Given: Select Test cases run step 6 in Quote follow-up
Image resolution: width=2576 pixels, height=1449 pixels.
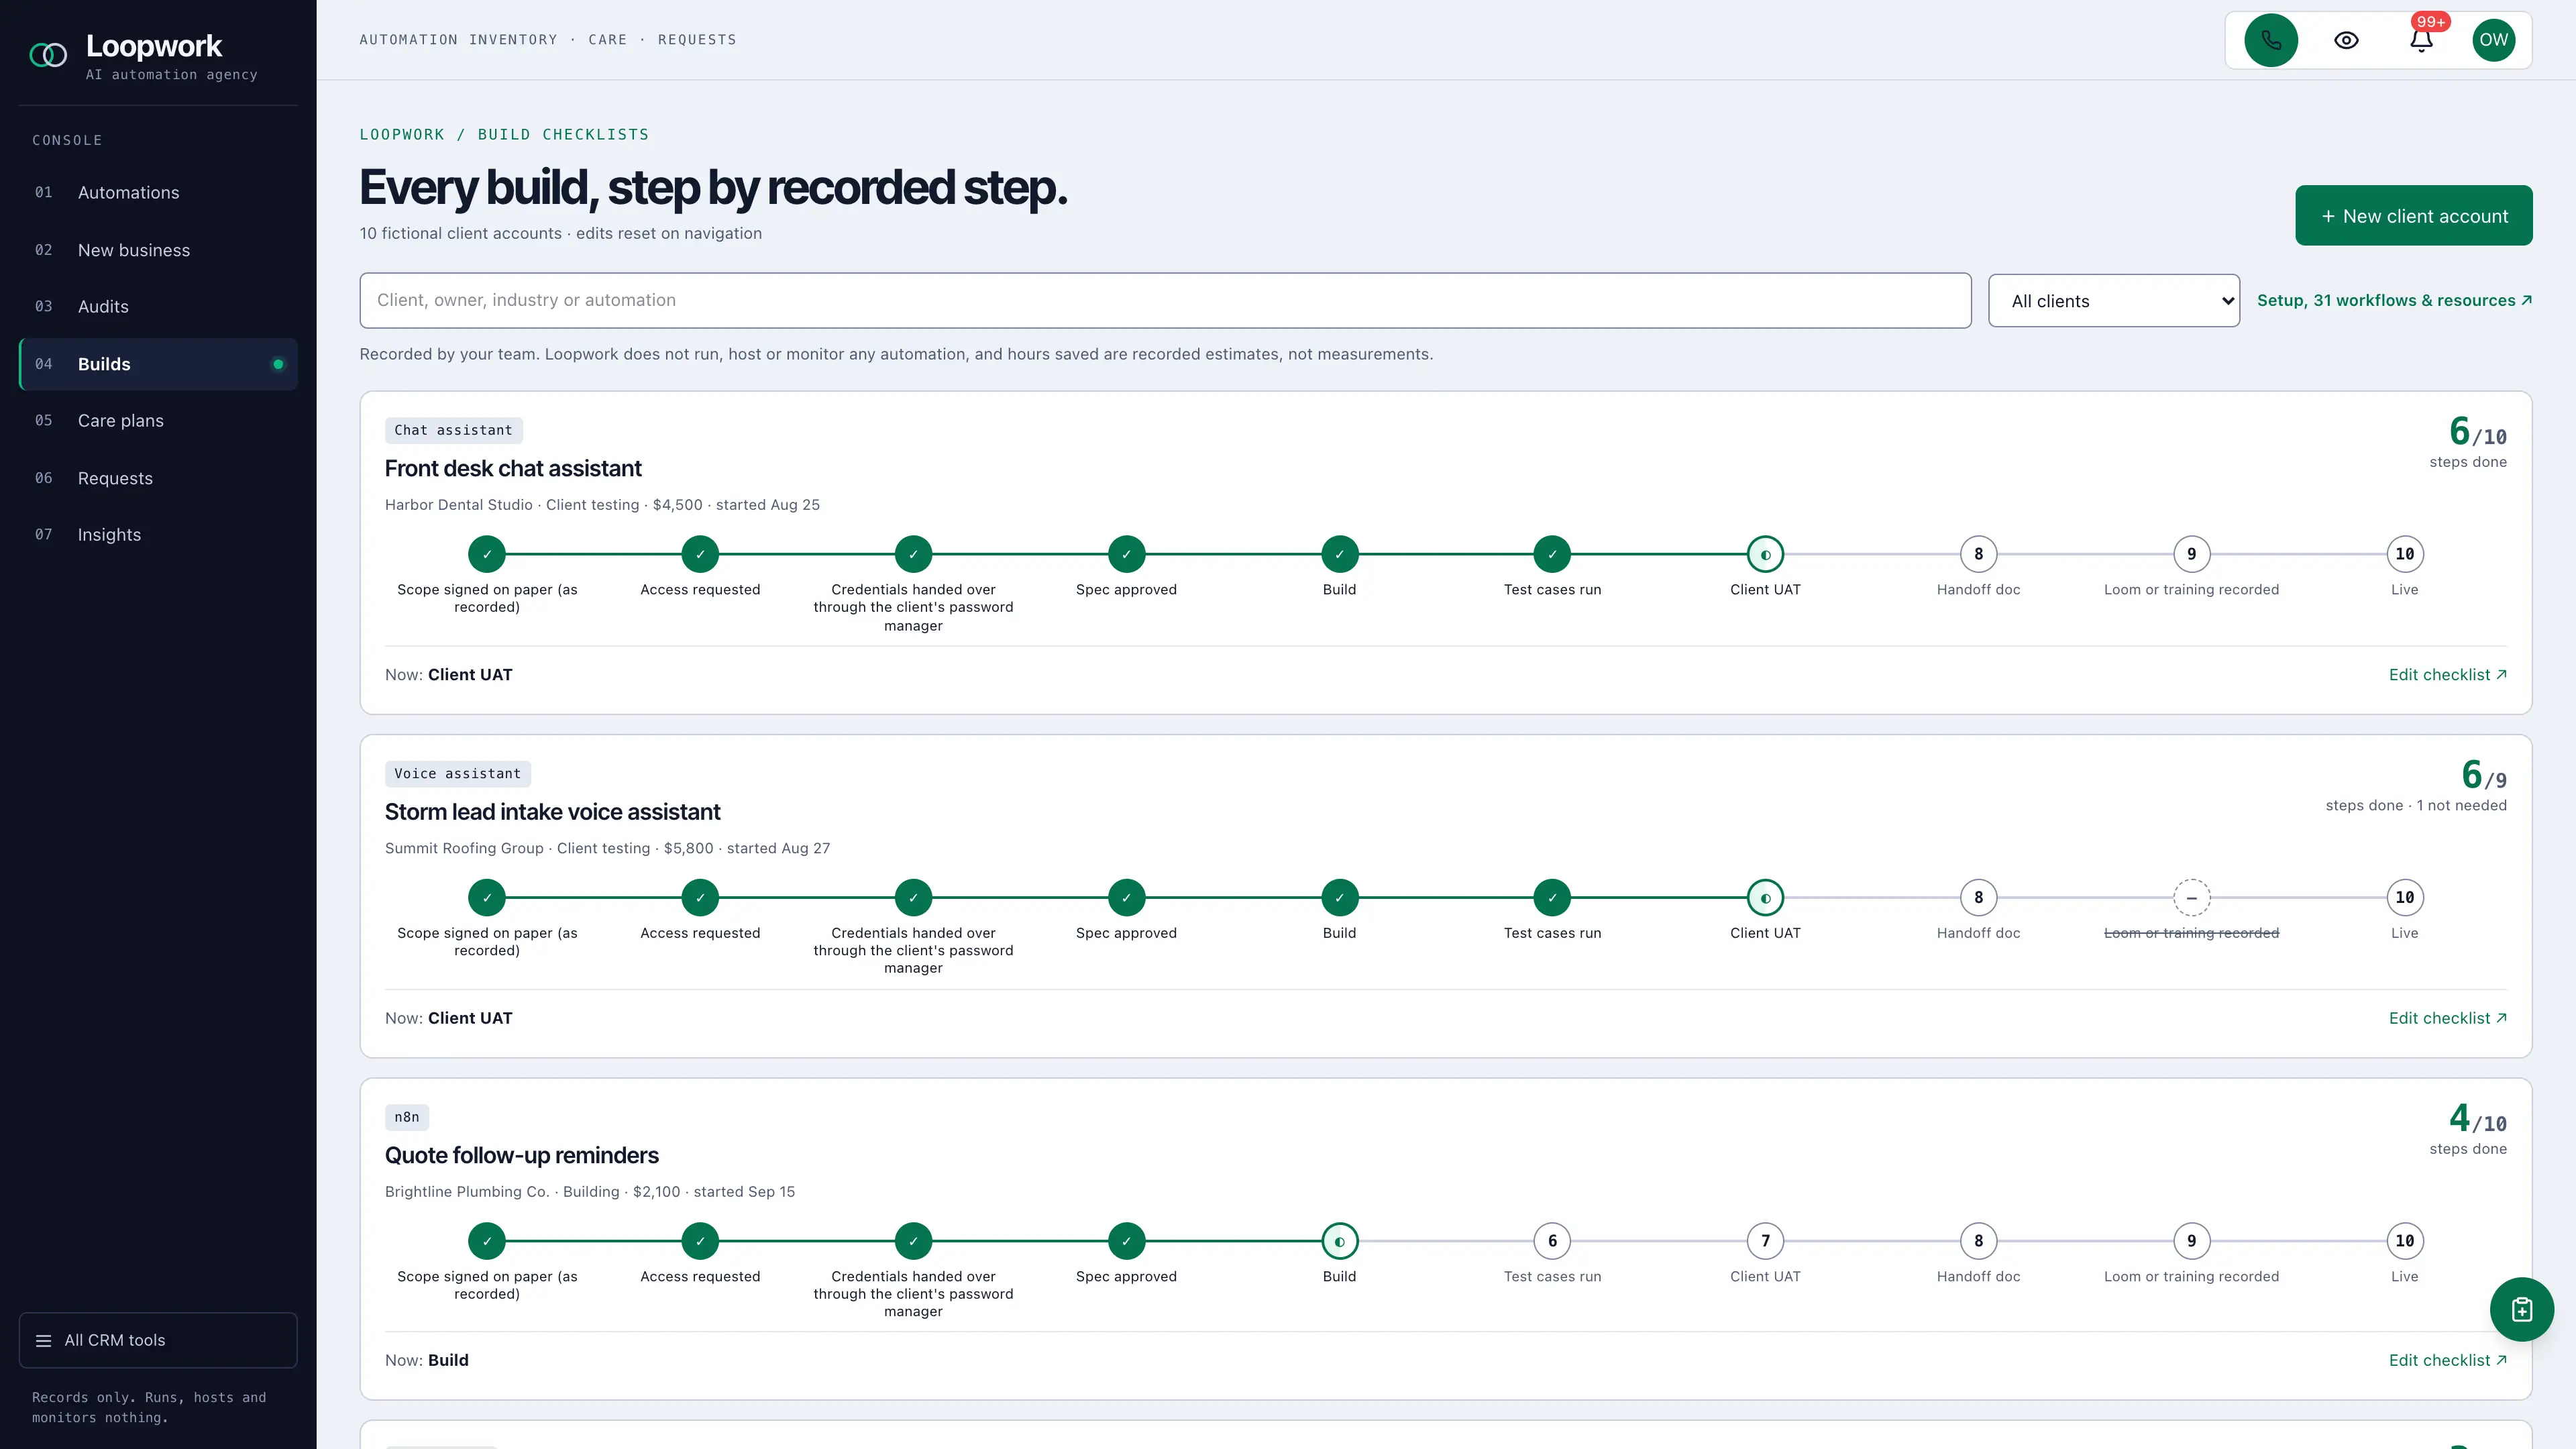Looking at the screenshot, I should tap(1552, 1241).
